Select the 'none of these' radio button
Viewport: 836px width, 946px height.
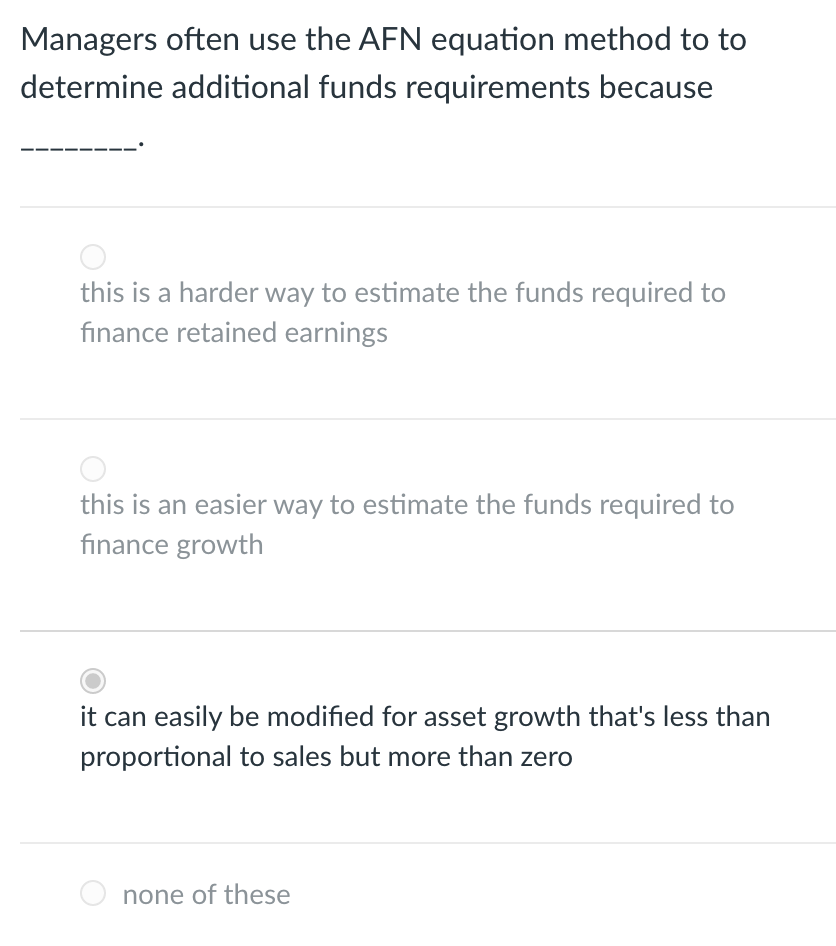[92, 893]
